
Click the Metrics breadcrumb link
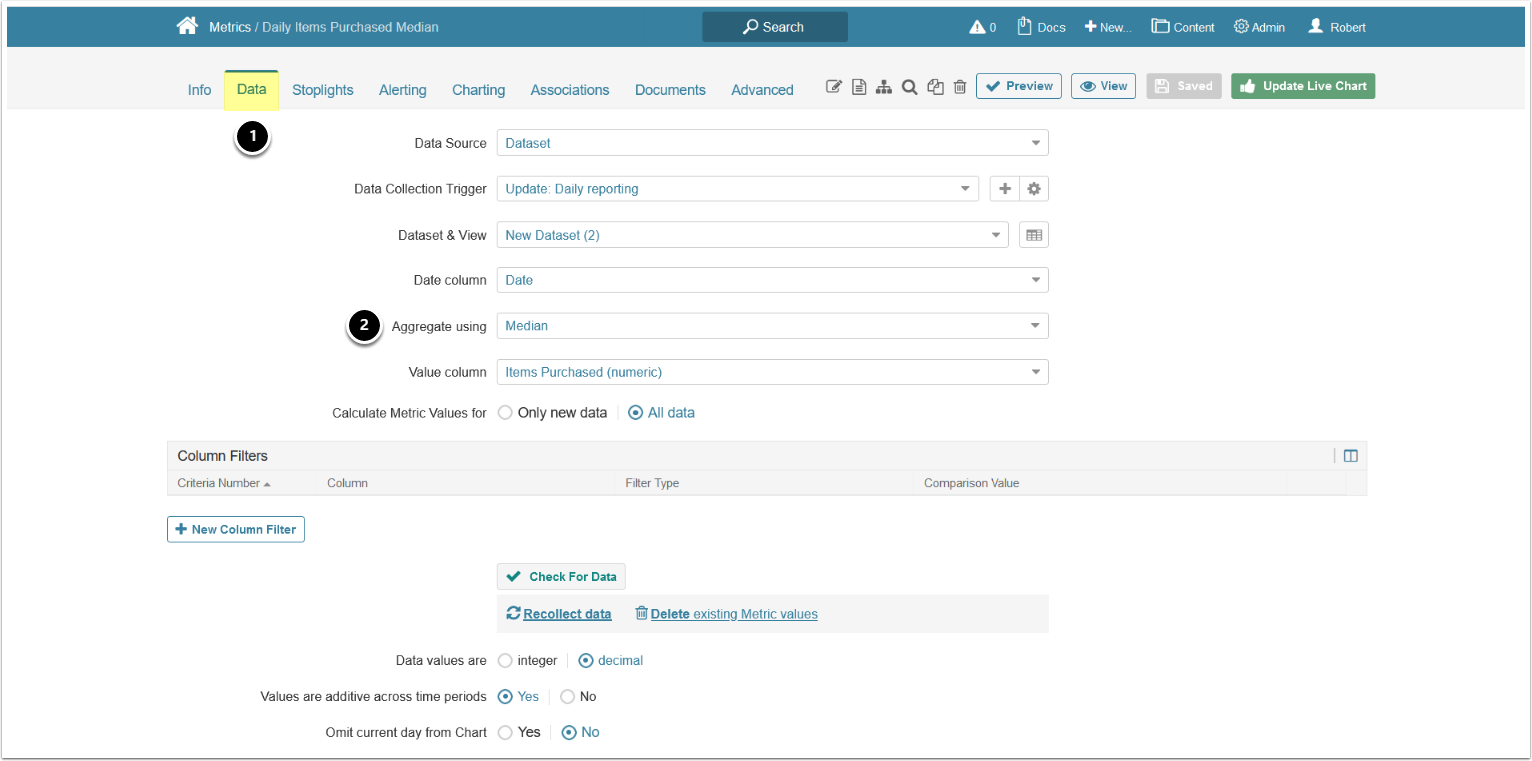[230, 27]
